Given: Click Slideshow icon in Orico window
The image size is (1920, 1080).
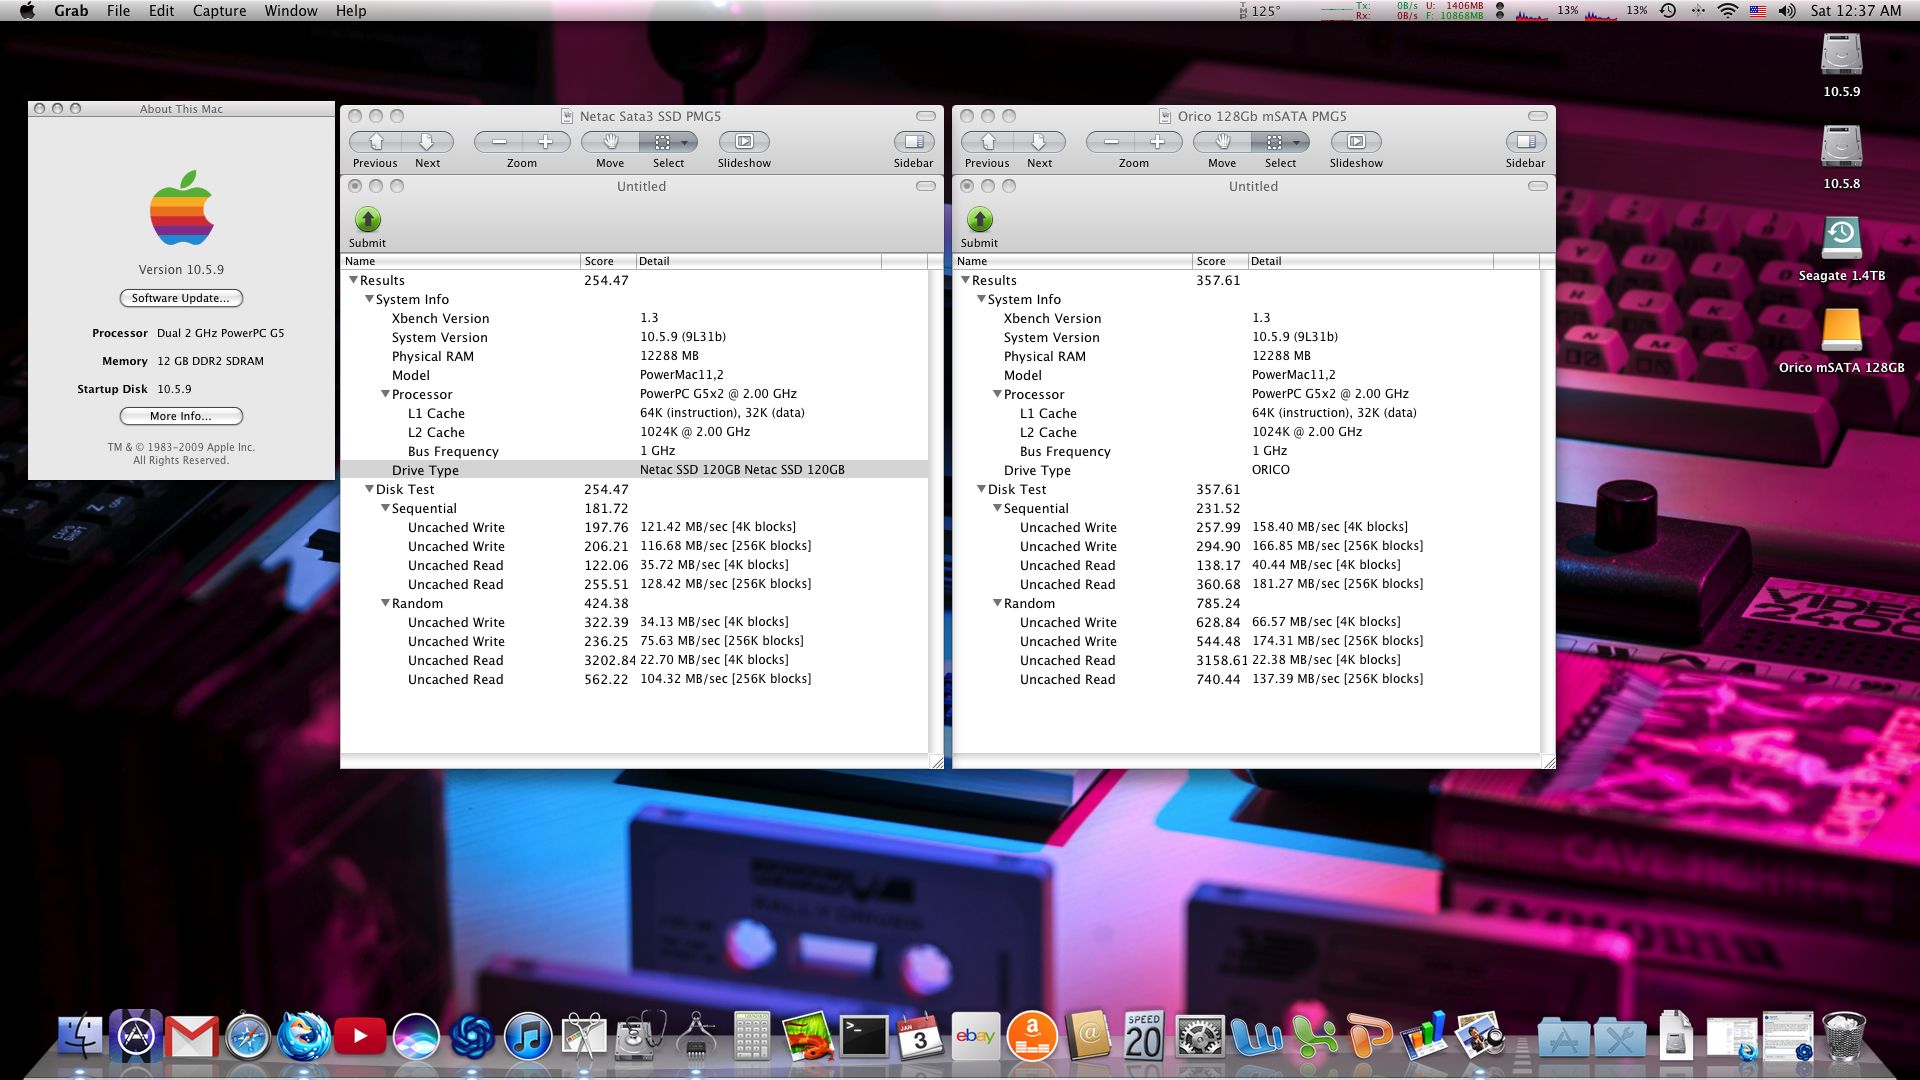Looking at the screenshot, I should click(1355, 143).
